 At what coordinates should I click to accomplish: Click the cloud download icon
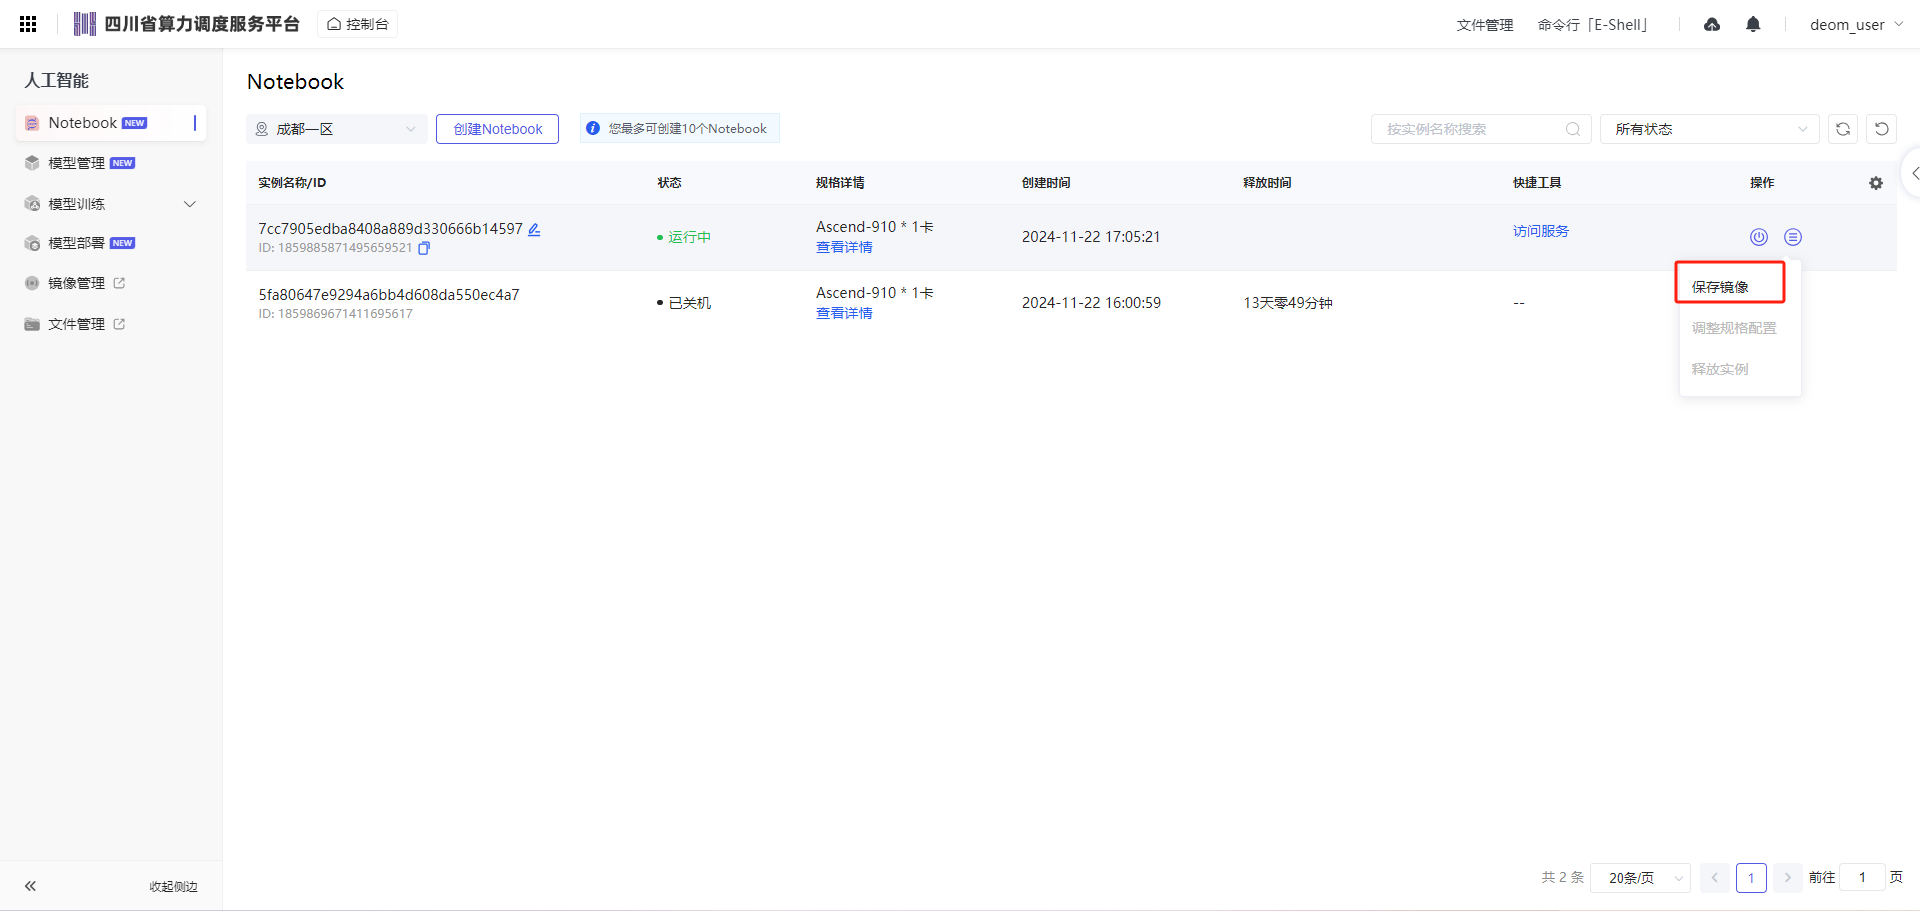(1712, 24)
